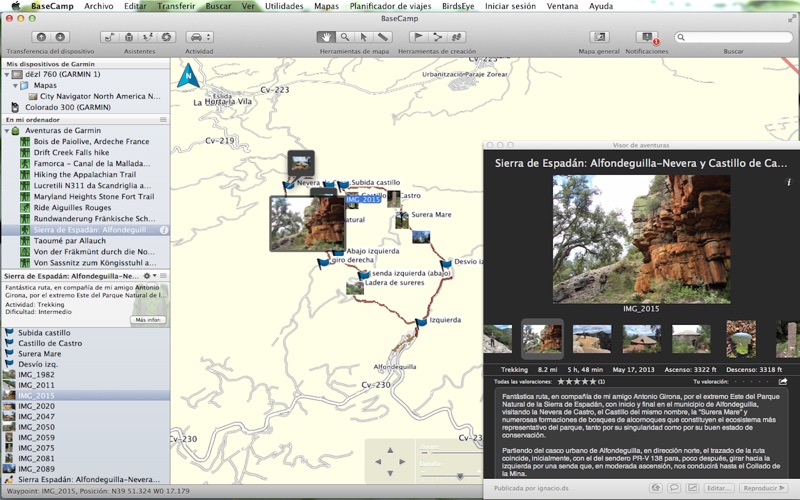Collapse the dēzl 760 (GARMIN 1) device
Viewport: 800px width, 500px height.
pyautogui.click(x=7, y=74)
